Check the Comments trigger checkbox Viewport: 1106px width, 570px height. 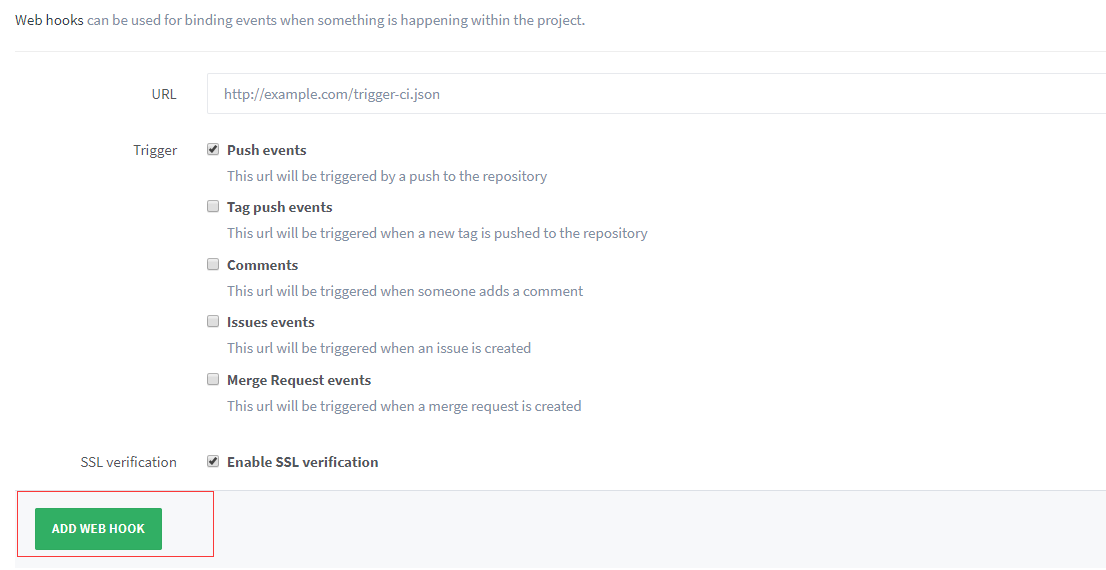[213, 265]
